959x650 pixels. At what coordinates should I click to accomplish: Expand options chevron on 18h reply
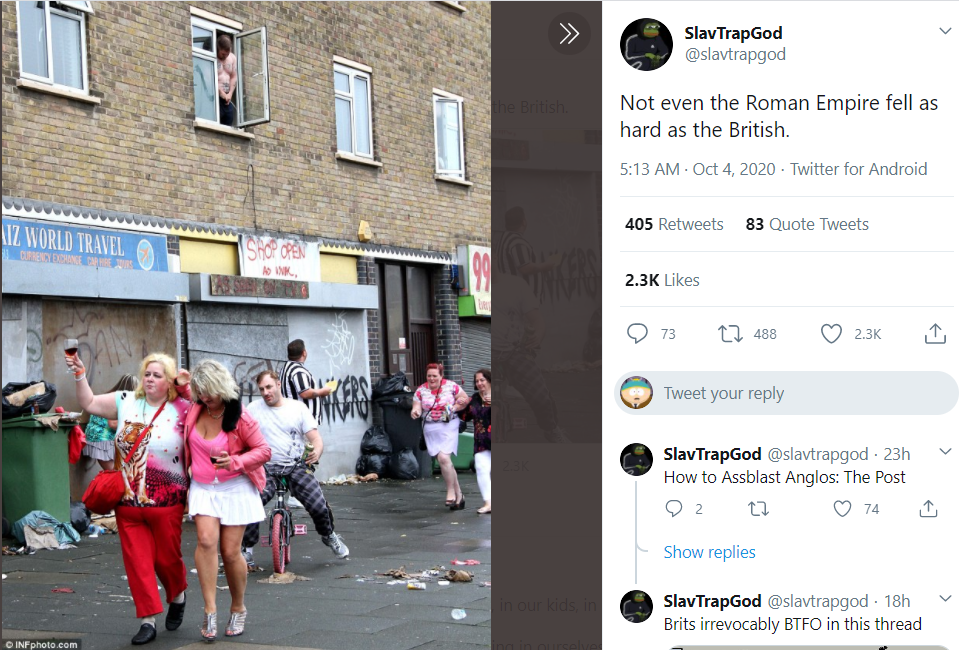click(945, 598)
